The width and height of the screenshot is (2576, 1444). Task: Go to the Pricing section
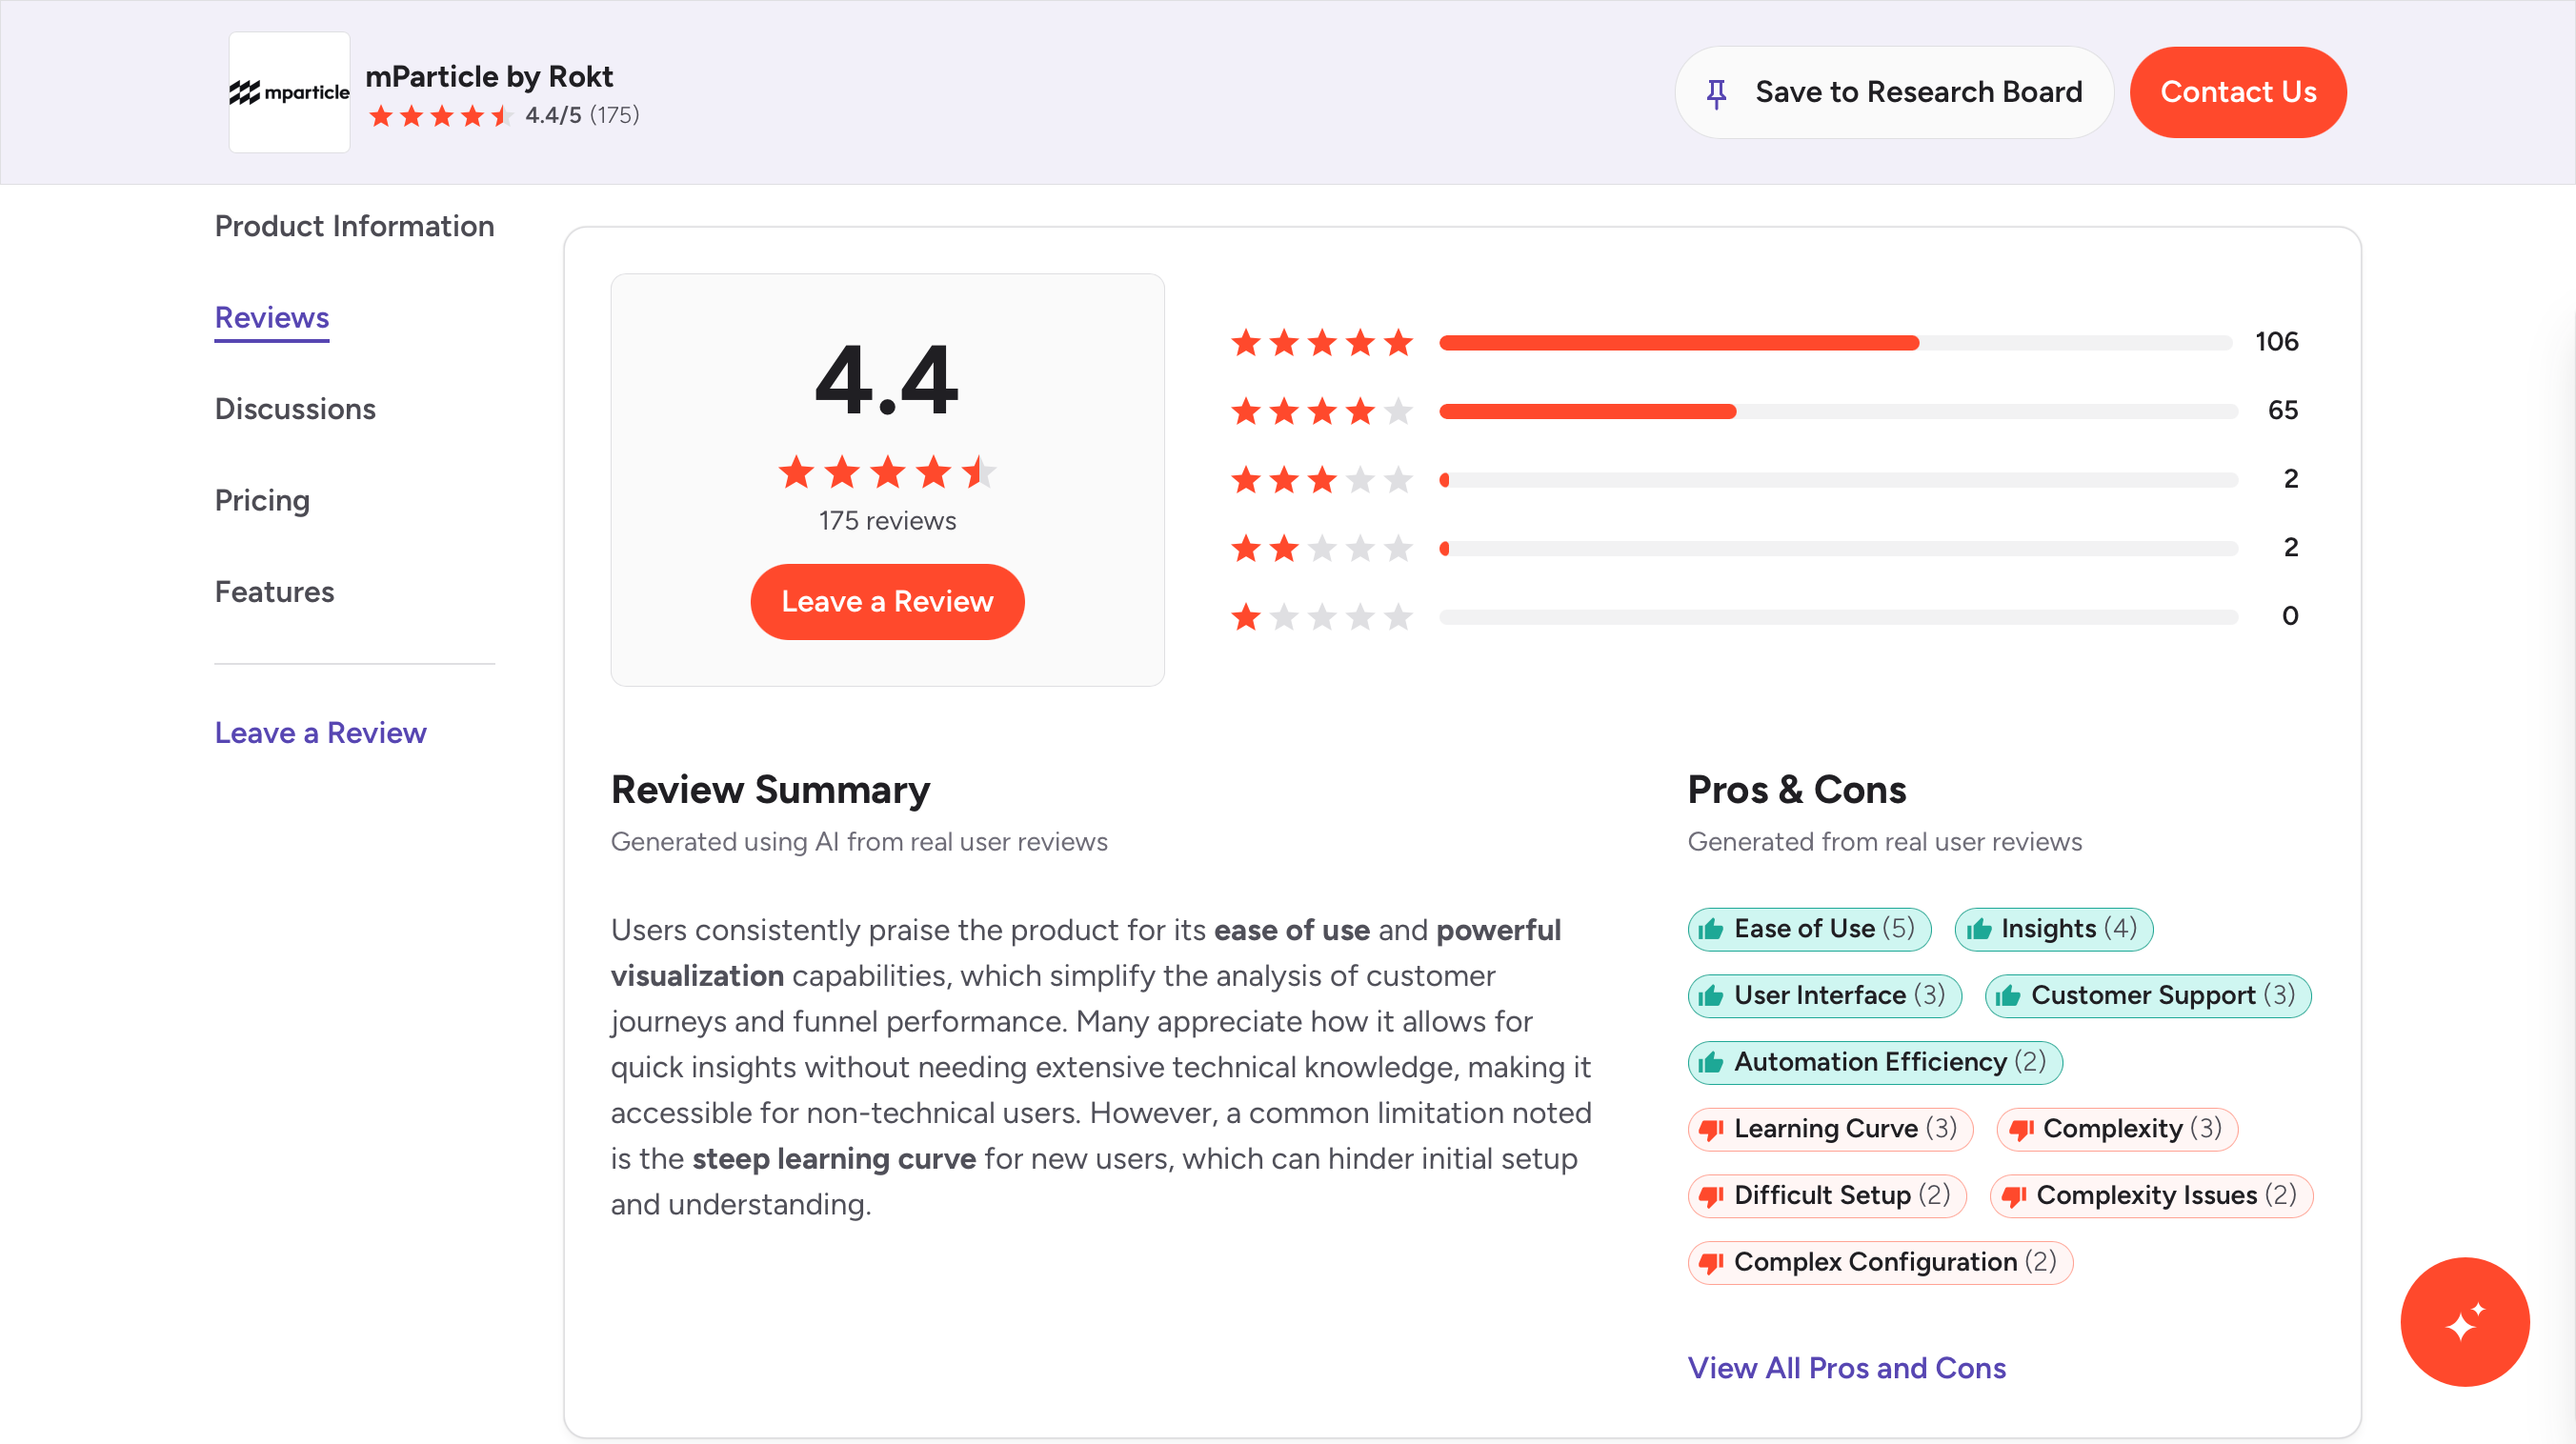tap(262, 500)
